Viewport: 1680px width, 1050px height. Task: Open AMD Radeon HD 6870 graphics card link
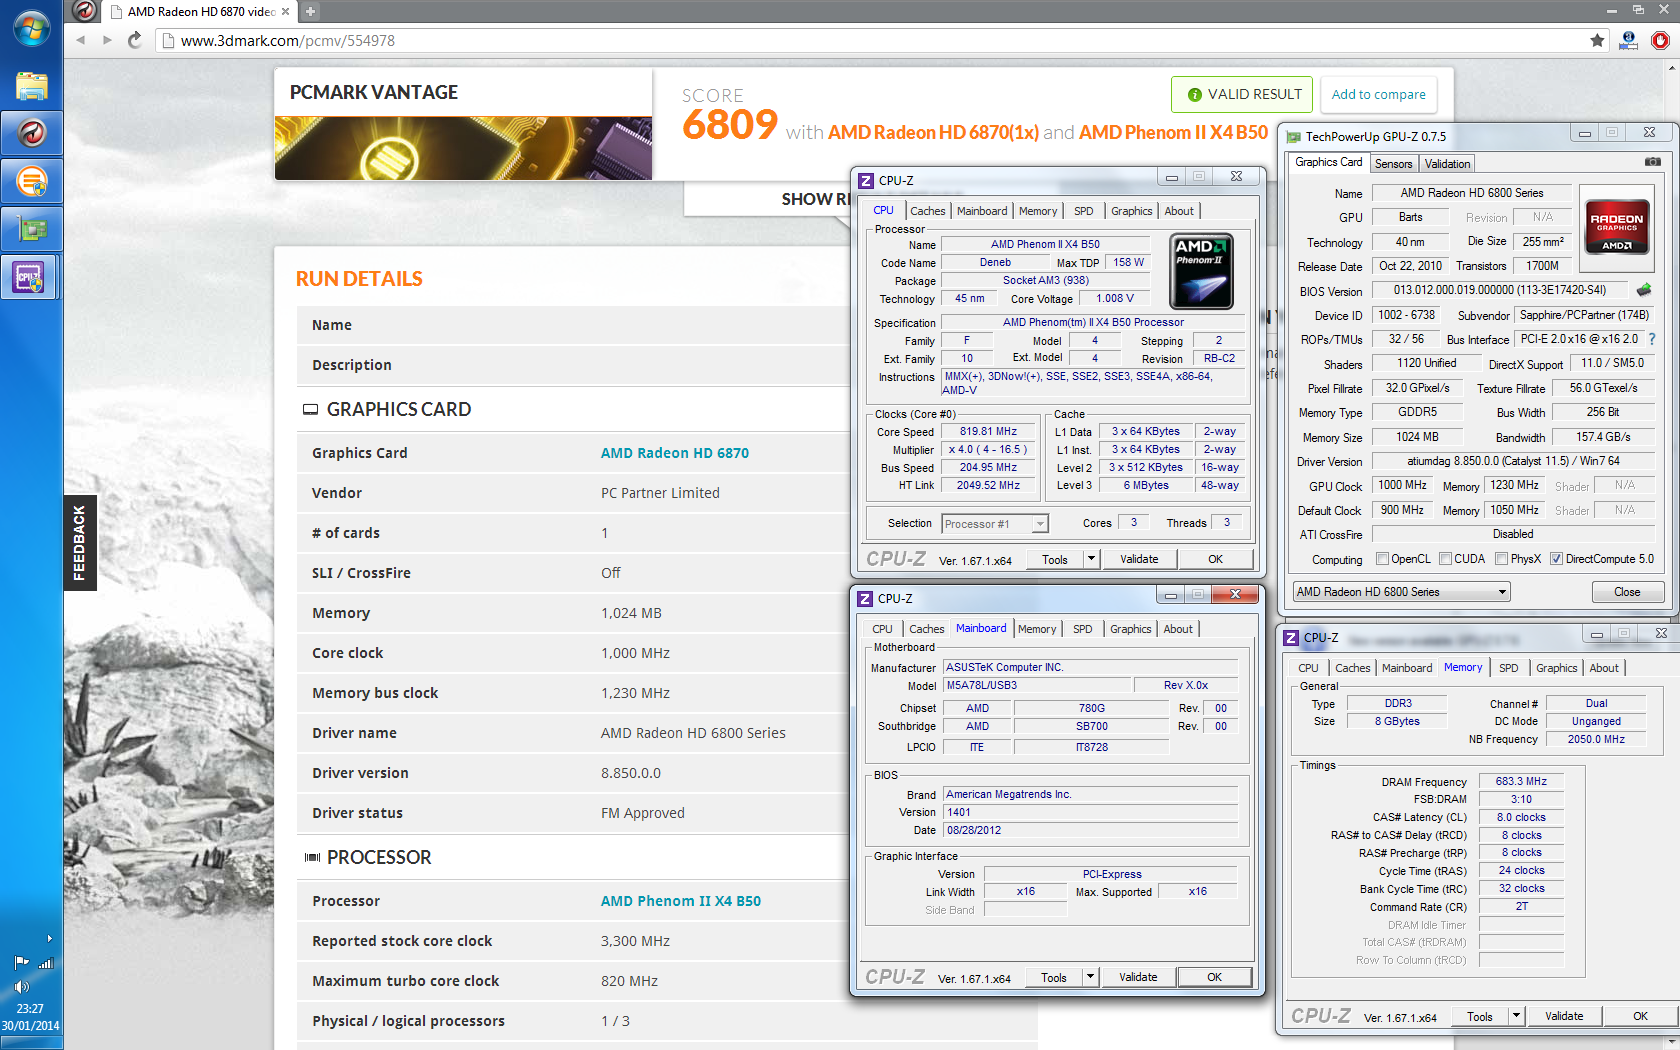point(675,453)
